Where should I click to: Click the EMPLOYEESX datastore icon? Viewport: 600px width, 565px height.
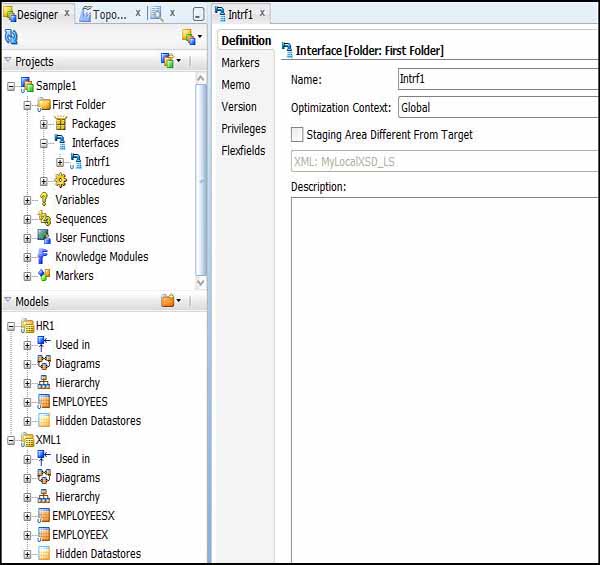coord(44,515)
